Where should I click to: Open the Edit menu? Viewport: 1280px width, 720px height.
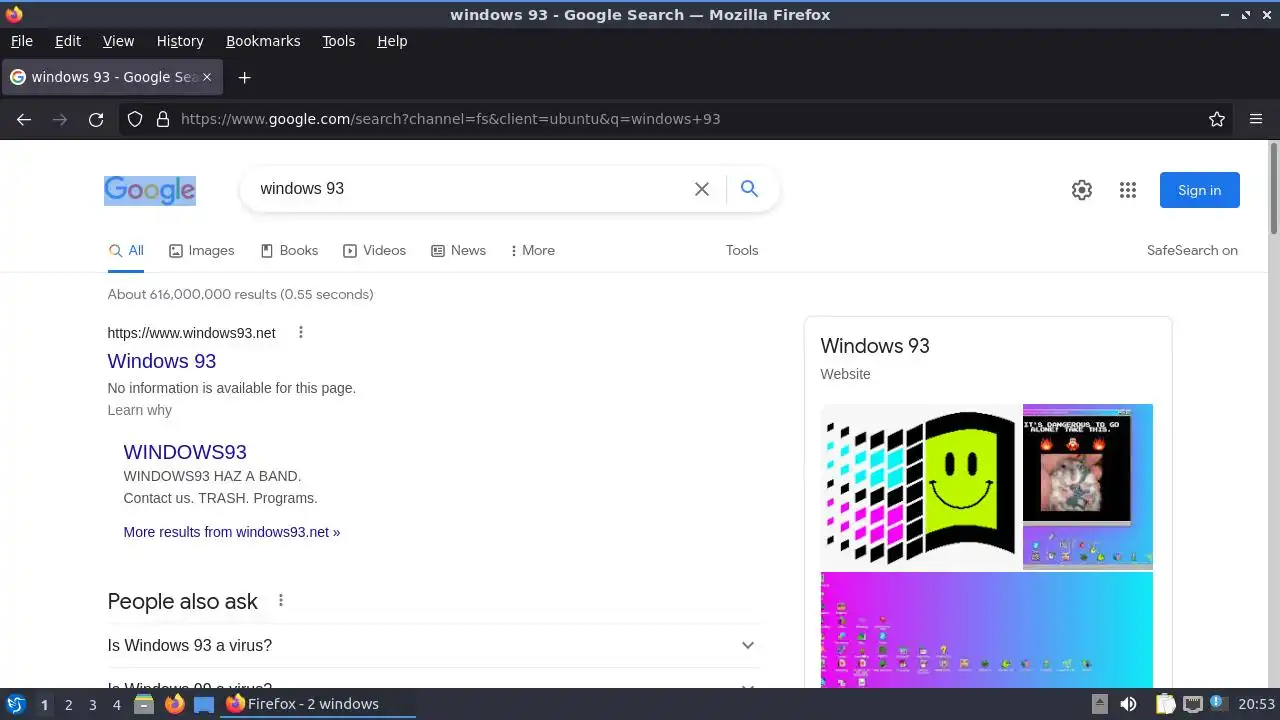pos(68,41)
